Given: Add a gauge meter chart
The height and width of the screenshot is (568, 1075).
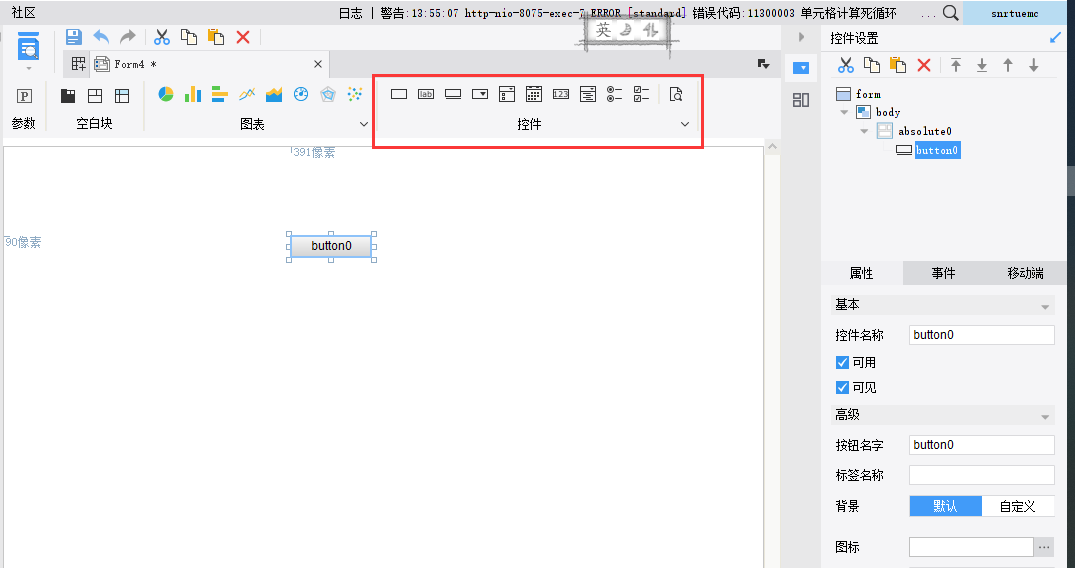Looking at the screenshot, I should coord(301,94).
